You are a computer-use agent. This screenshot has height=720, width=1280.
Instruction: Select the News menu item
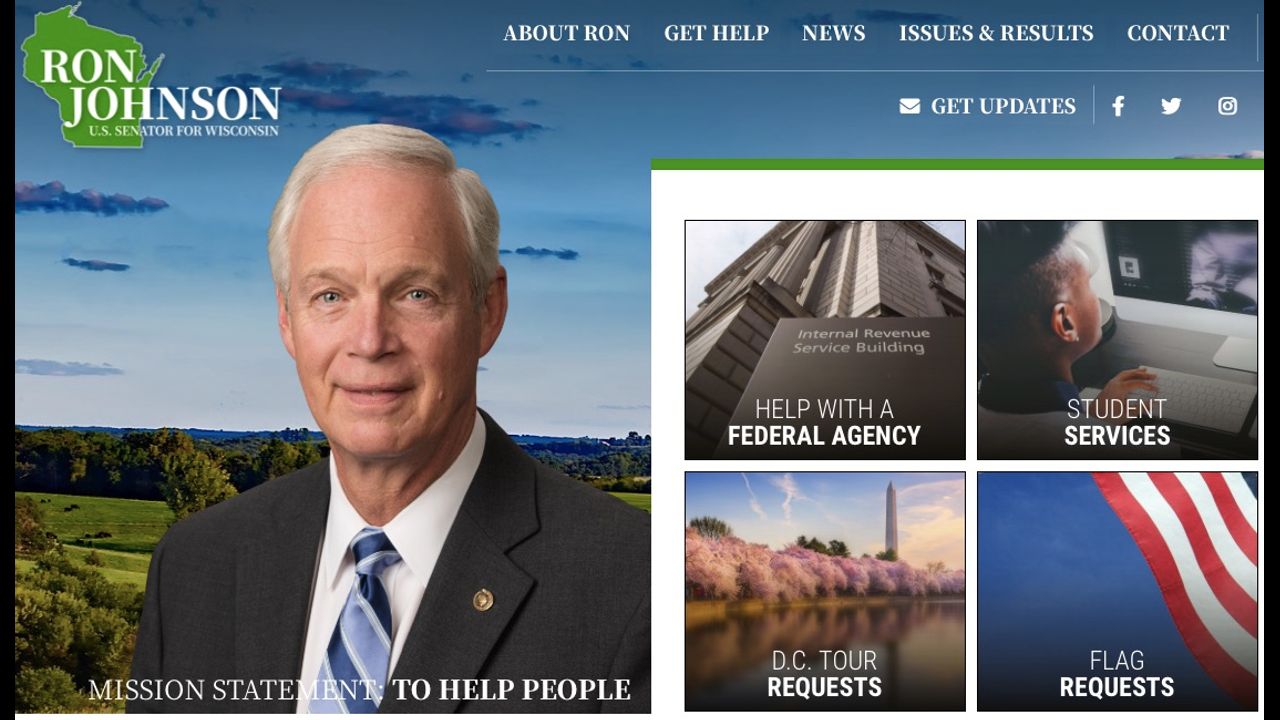833,33
